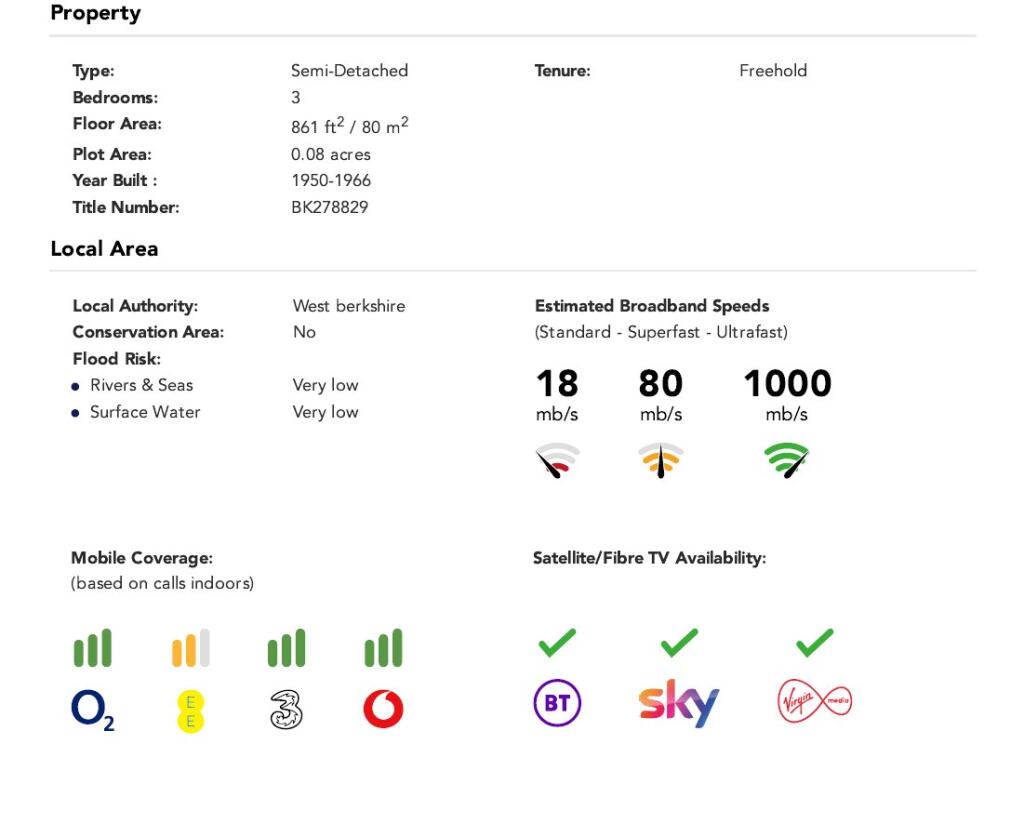Click the purple BT logo
This screenshot has height=824, width=1024.
(557, 704)
